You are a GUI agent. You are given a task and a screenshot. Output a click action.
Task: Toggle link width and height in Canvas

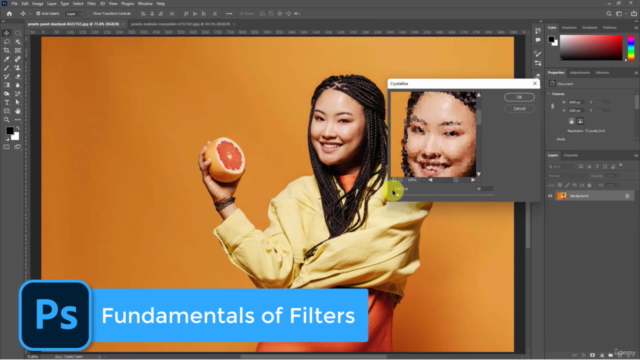(x=553, y=106)
